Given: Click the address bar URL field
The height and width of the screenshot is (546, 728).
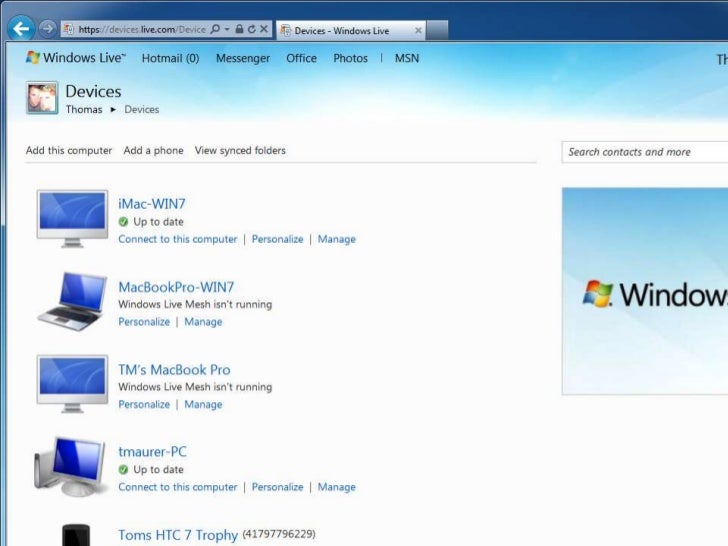Looking at the screenshot, I should (142, 29).
